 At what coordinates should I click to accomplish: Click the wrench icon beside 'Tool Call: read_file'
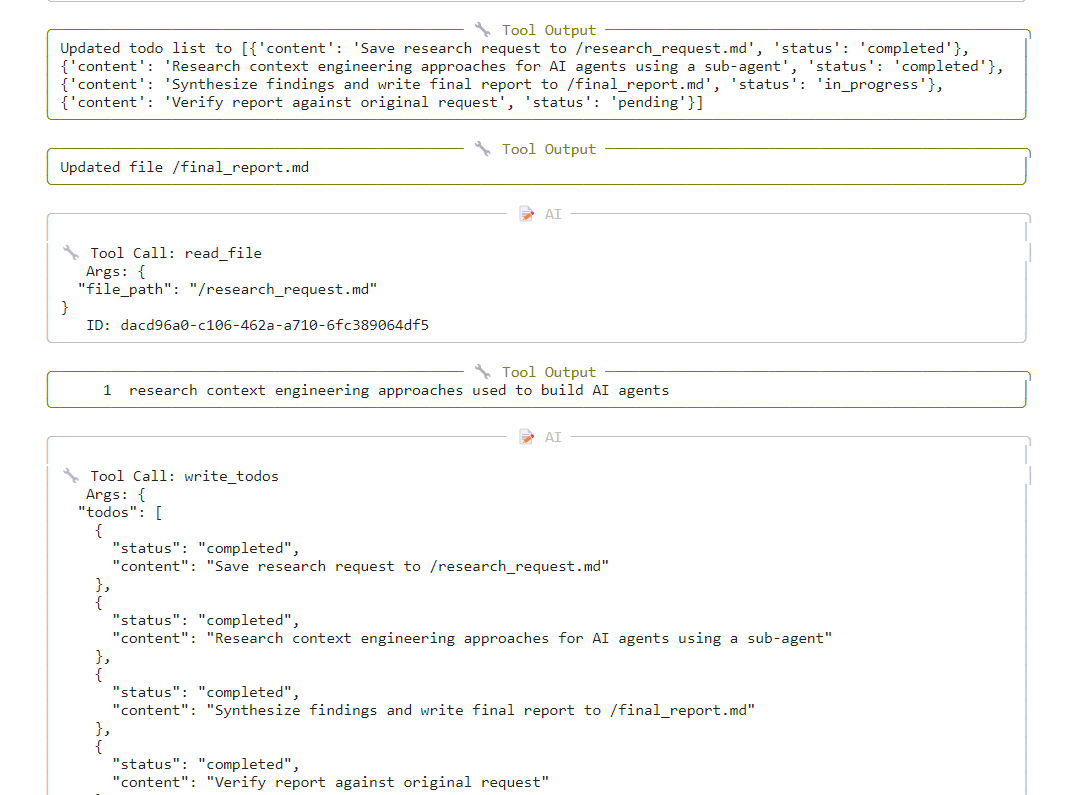[71, 253]
